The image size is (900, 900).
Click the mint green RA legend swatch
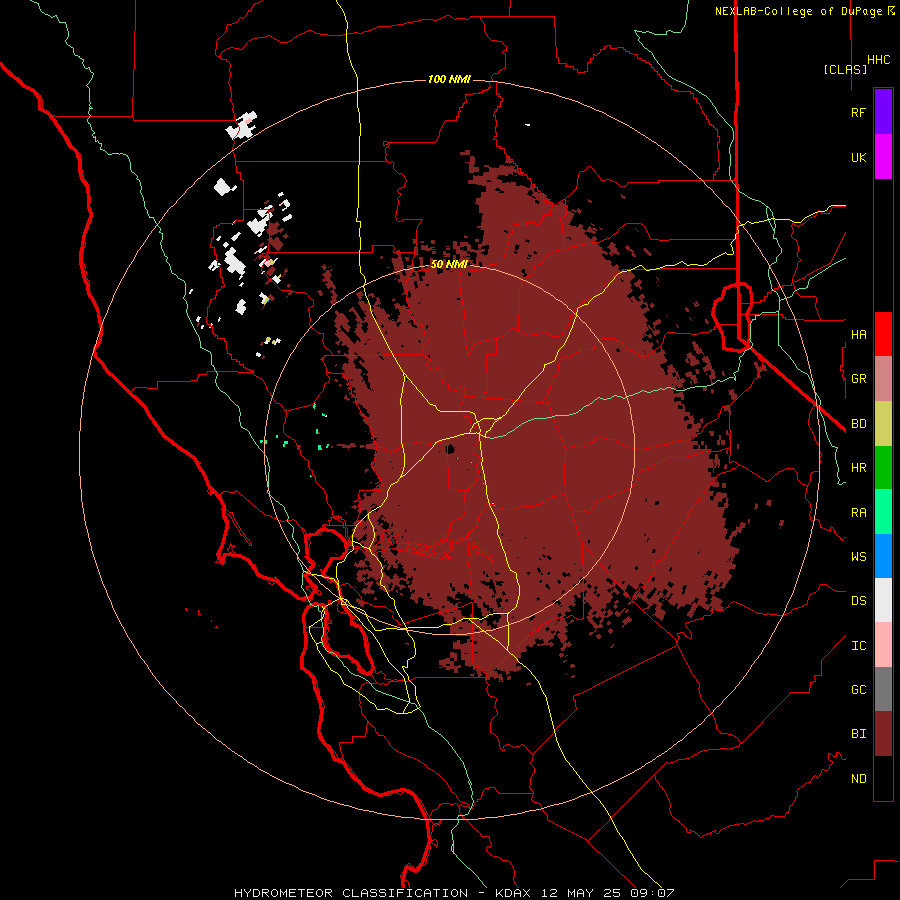click(883, 512)
